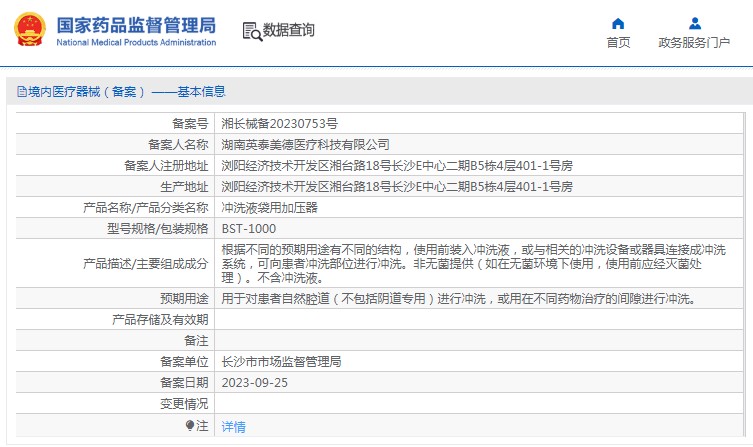Screen dimensions: 753x447
Task: Click the 备案人名称 row label
Action: tap(178, 145)
